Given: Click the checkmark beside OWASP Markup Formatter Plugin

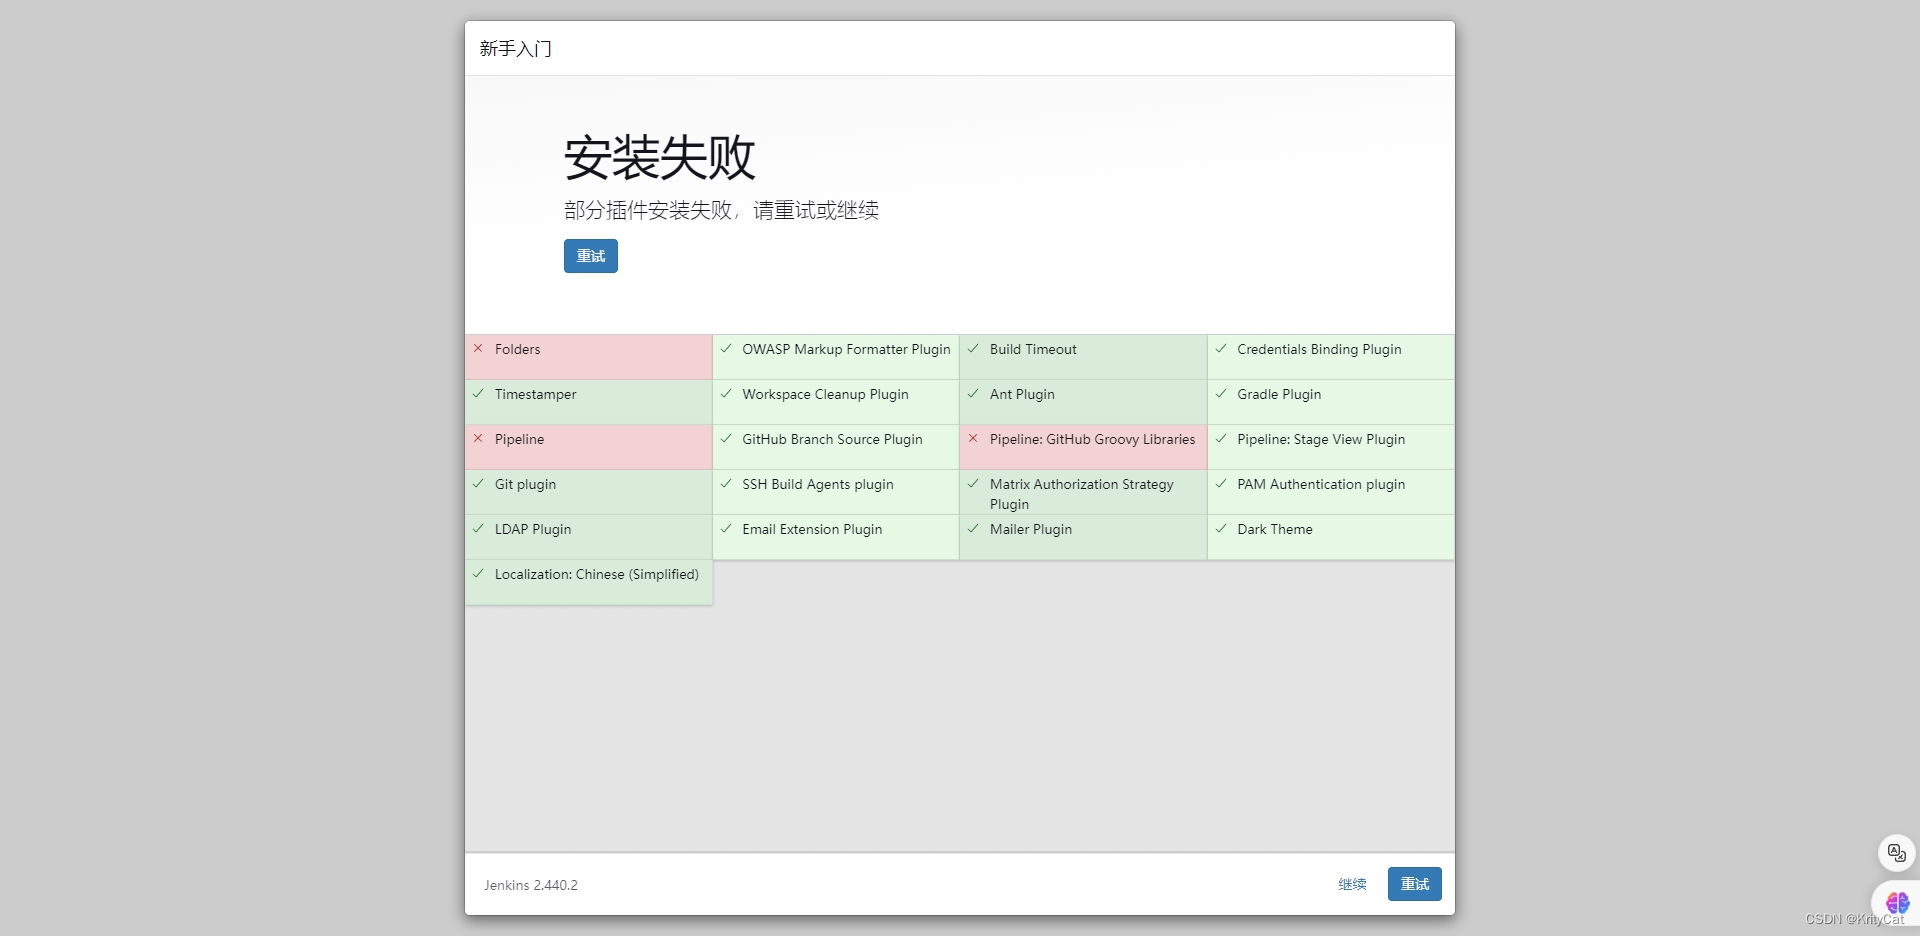Looking at the screenshot, I should click(726, 348).
